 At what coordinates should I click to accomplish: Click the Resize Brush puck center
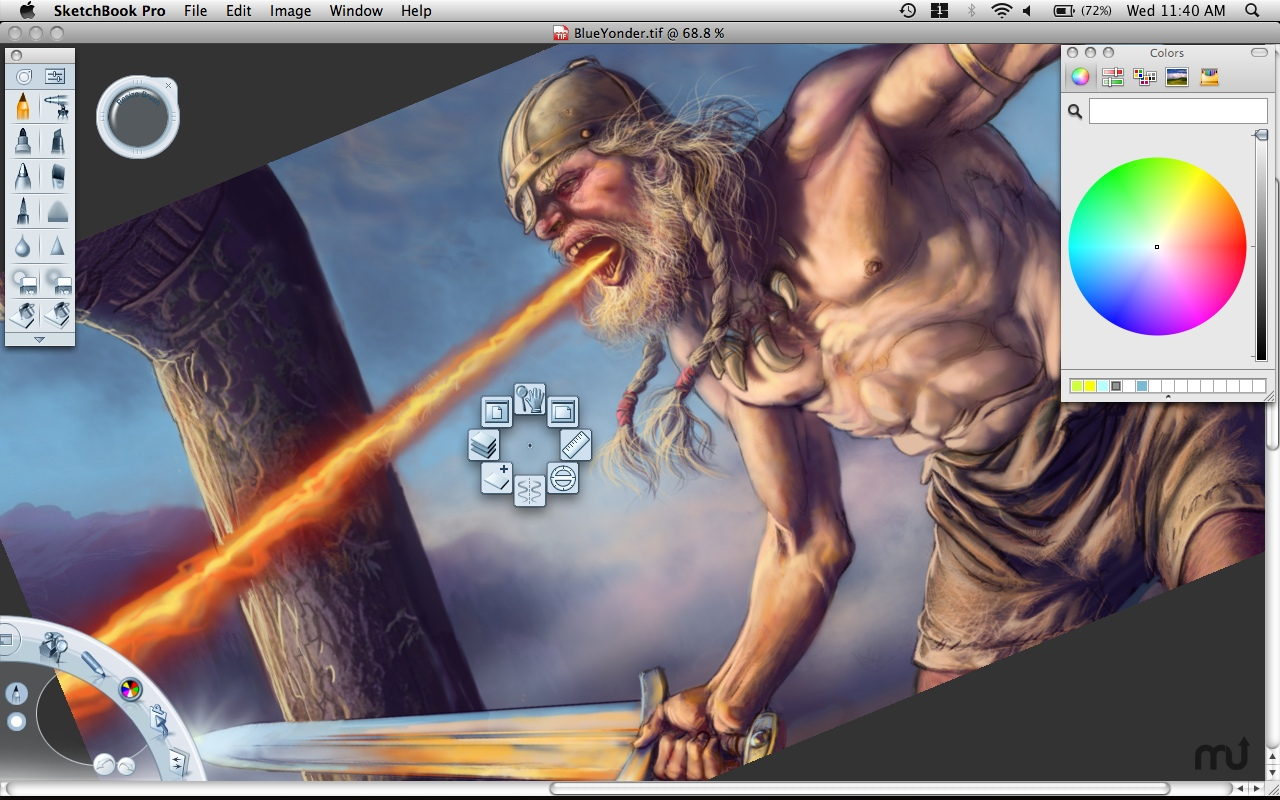[137, 118]
